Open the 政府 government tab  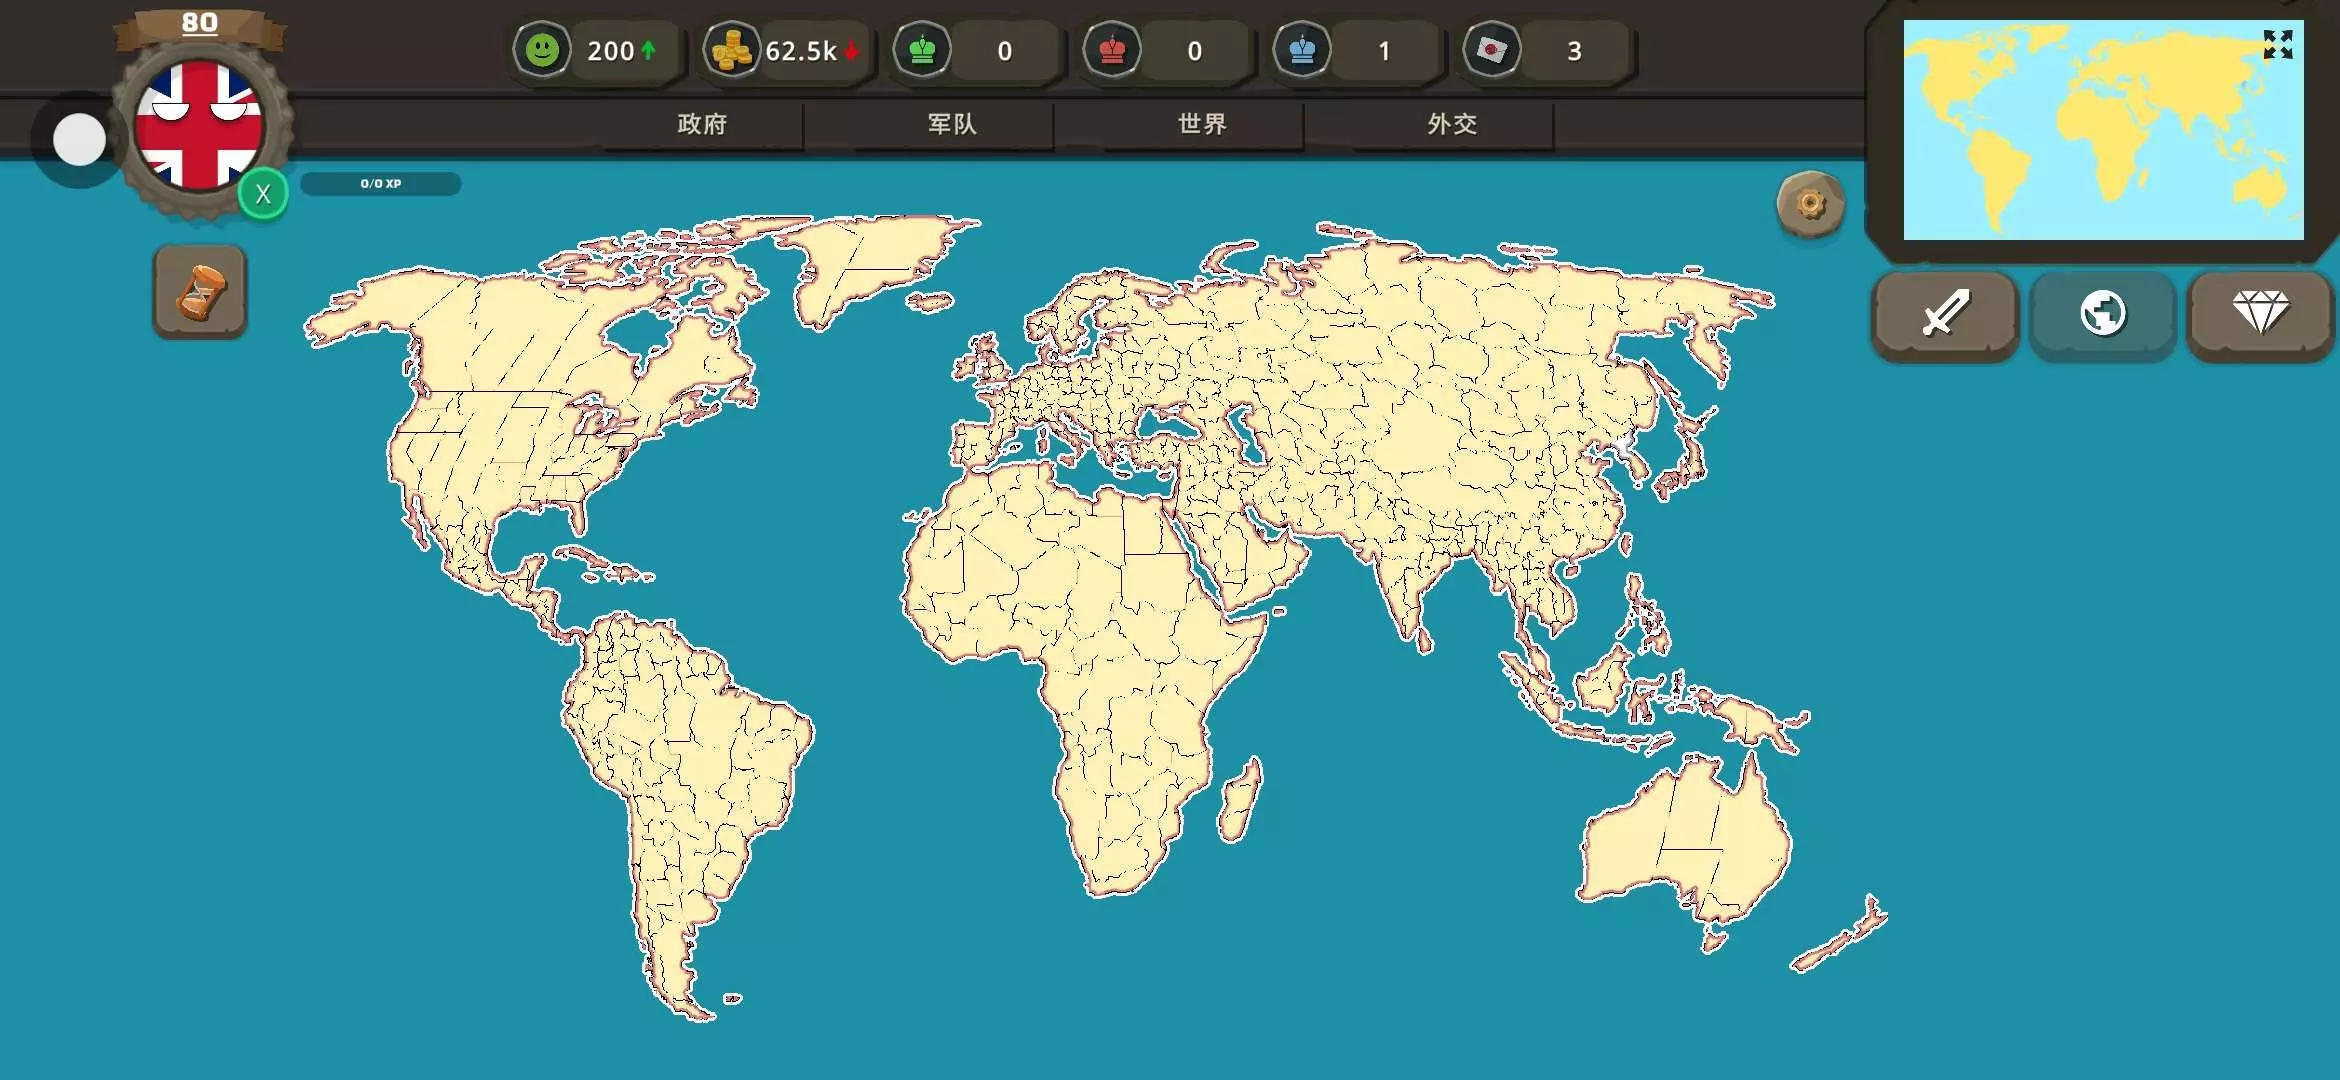[x=702, y=124]
